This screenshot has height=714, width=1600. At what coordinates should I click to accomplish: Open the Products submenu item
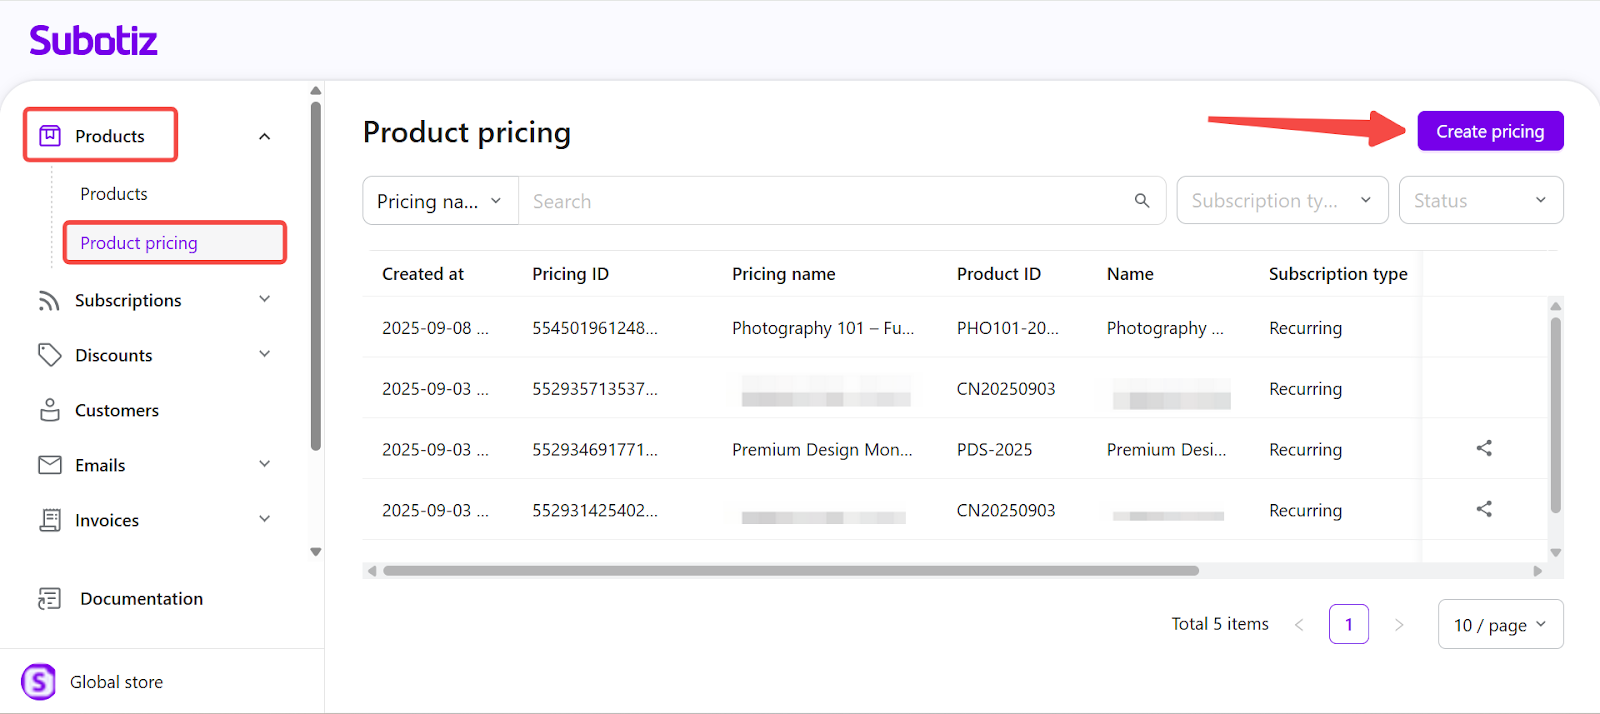coord(114,194)
